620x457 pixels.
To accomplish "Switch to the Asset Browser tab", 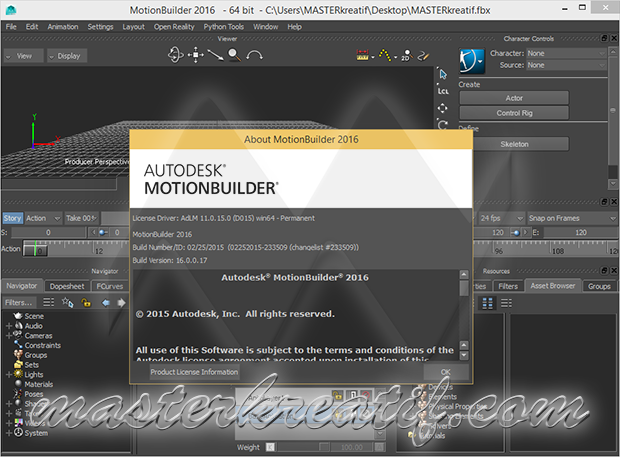I will pyautogui.click(x=552, y=285).
